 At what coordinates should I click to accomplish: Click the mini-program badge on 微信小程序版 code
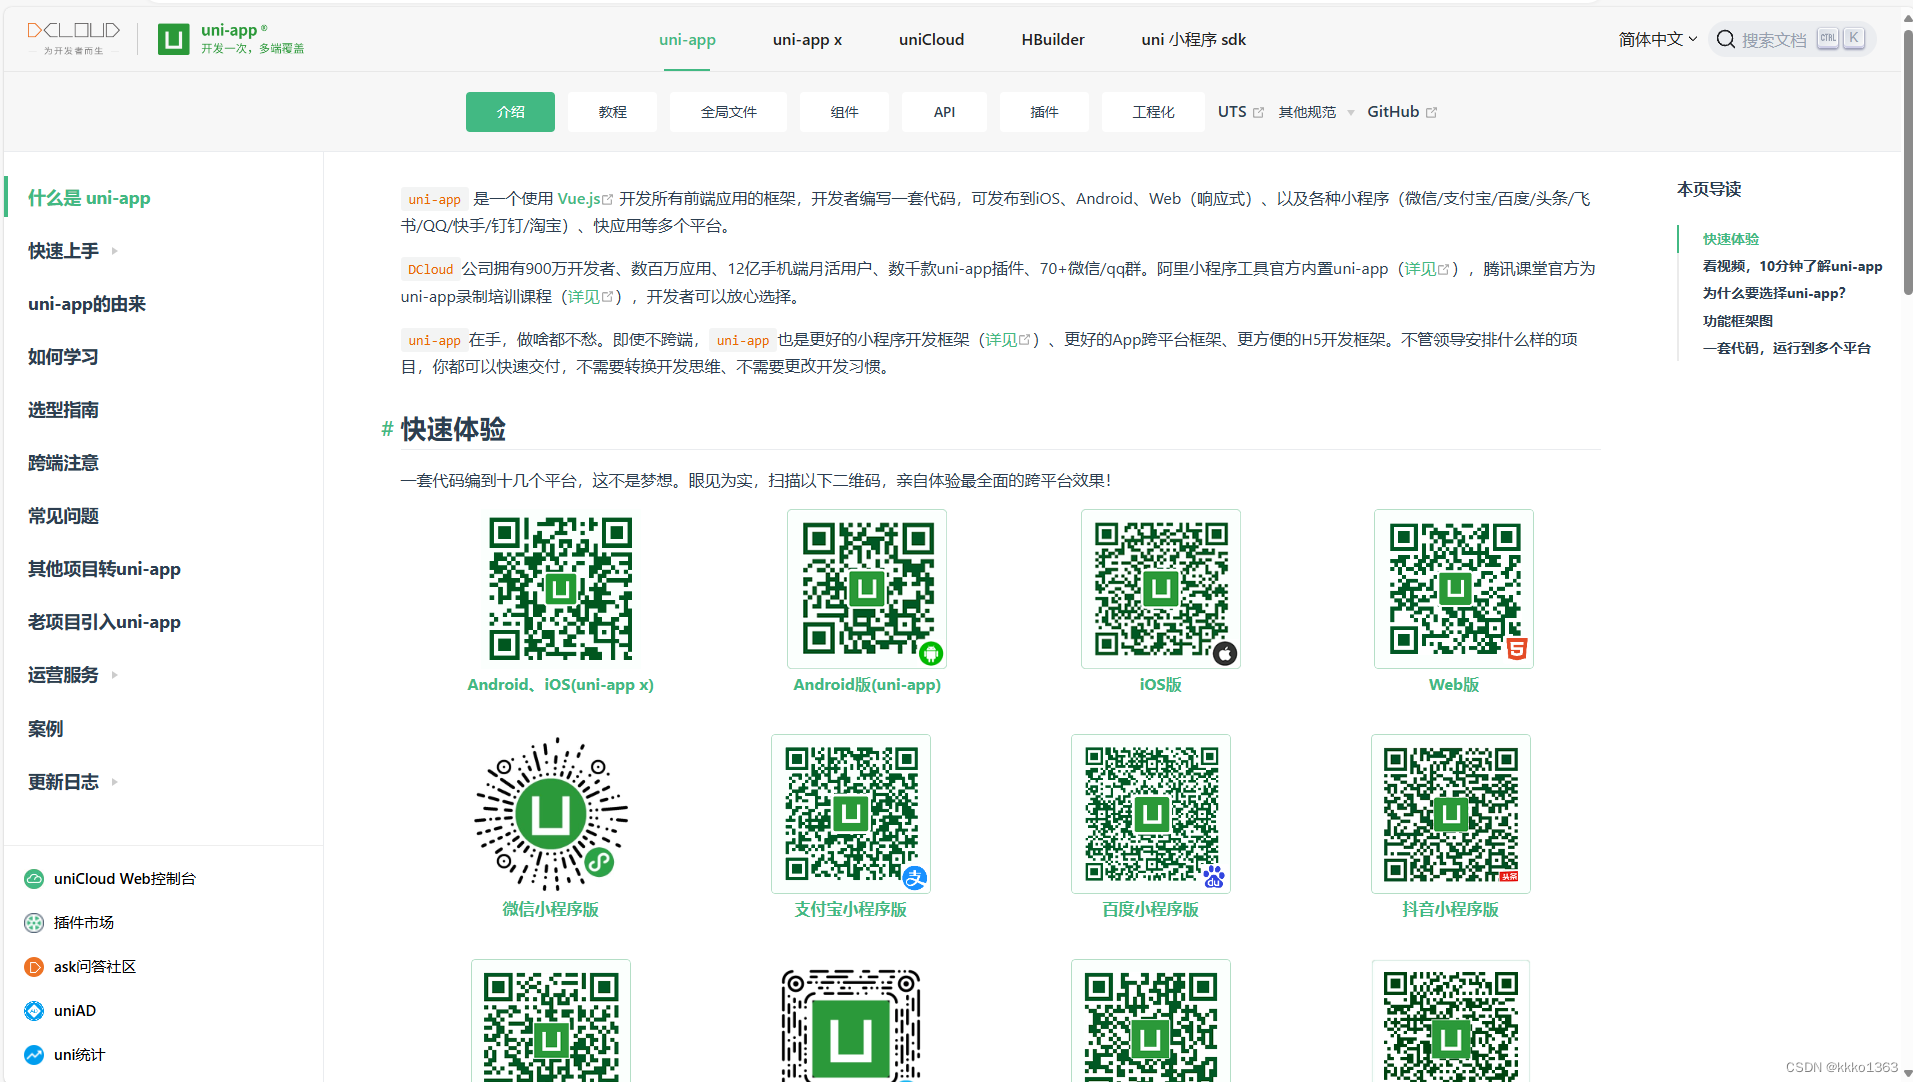pos(599,862)
